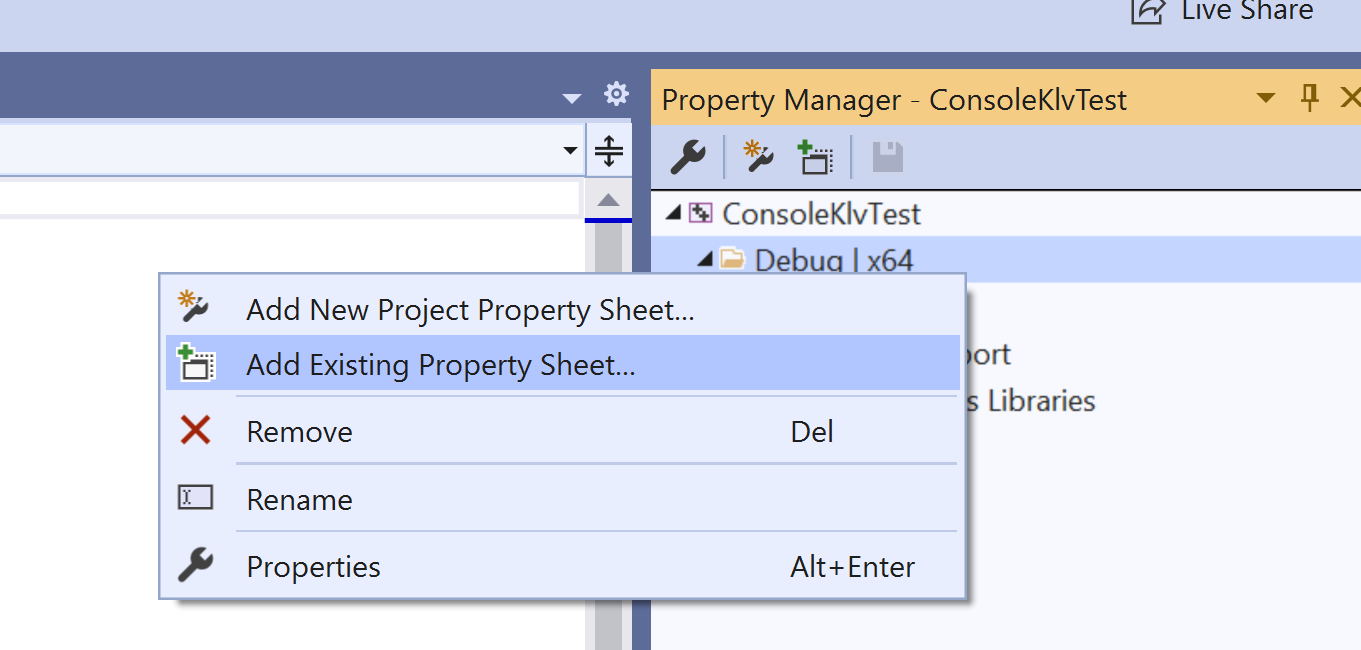Select the Add New Project Property Sheet toolbar icon
The height and width of the screenshot is (650, 1361).
coord(757,156)
